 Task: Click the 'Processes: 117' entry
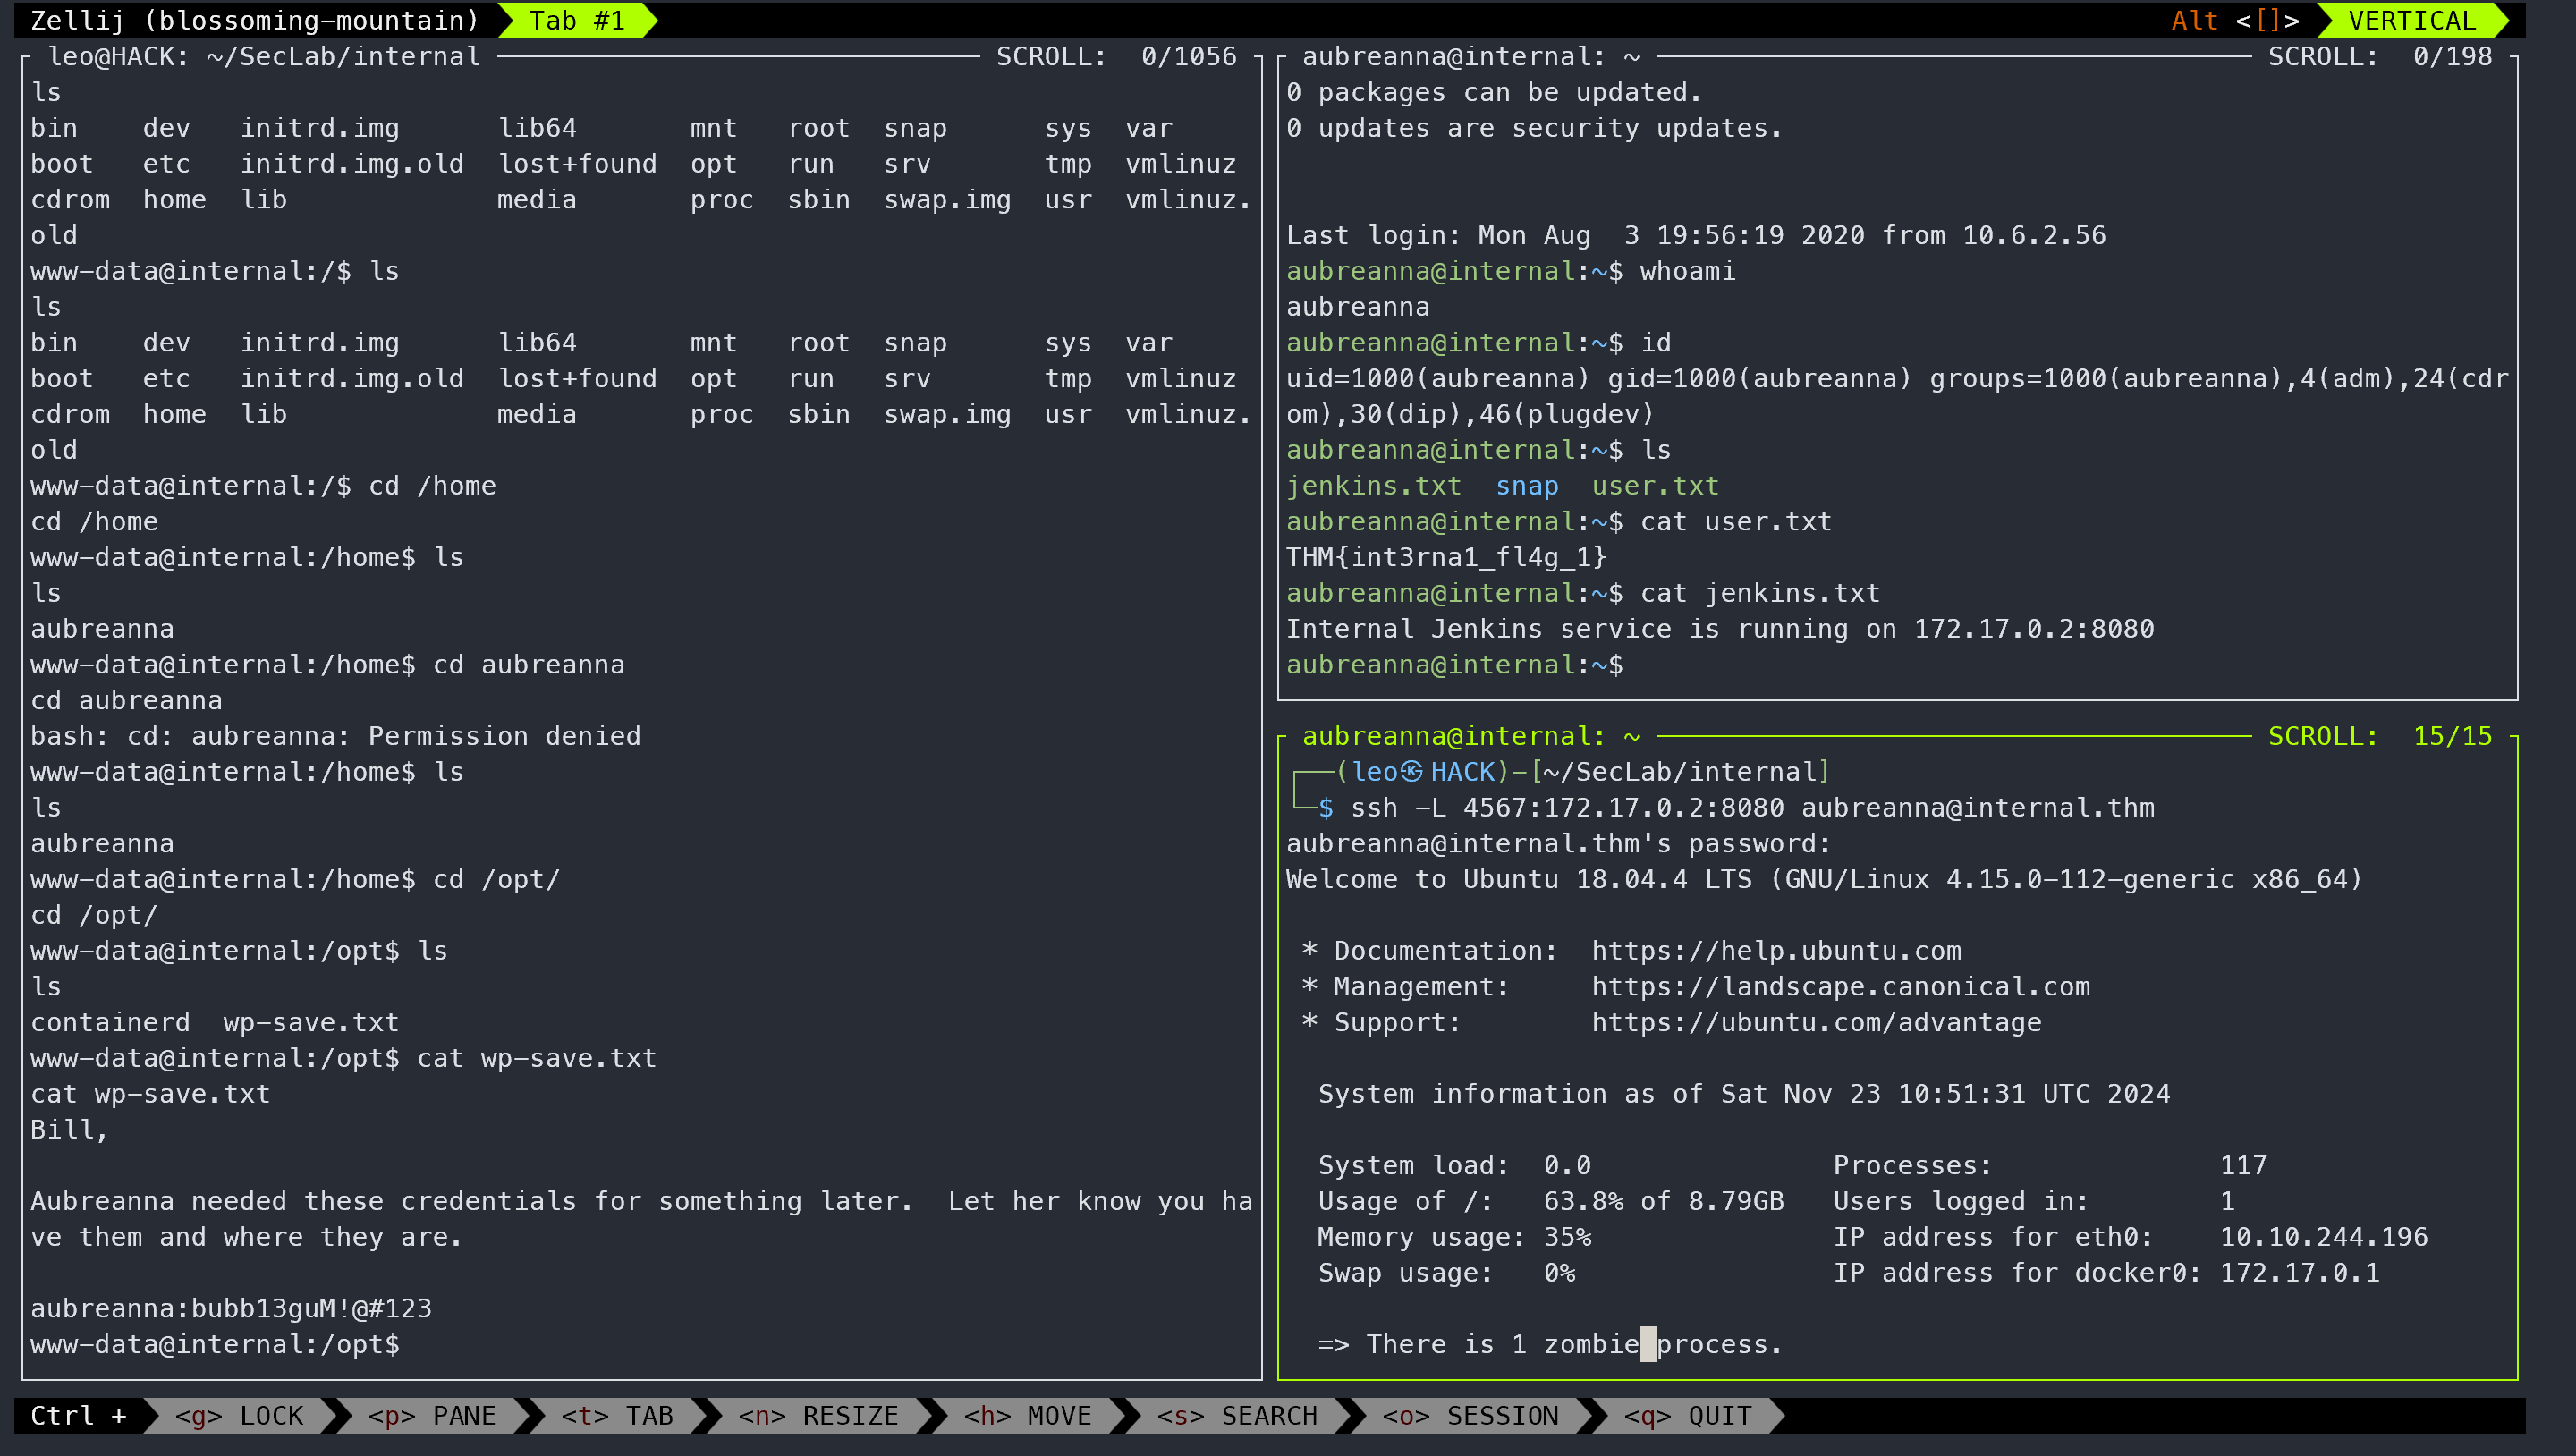coord(2050,1165)
